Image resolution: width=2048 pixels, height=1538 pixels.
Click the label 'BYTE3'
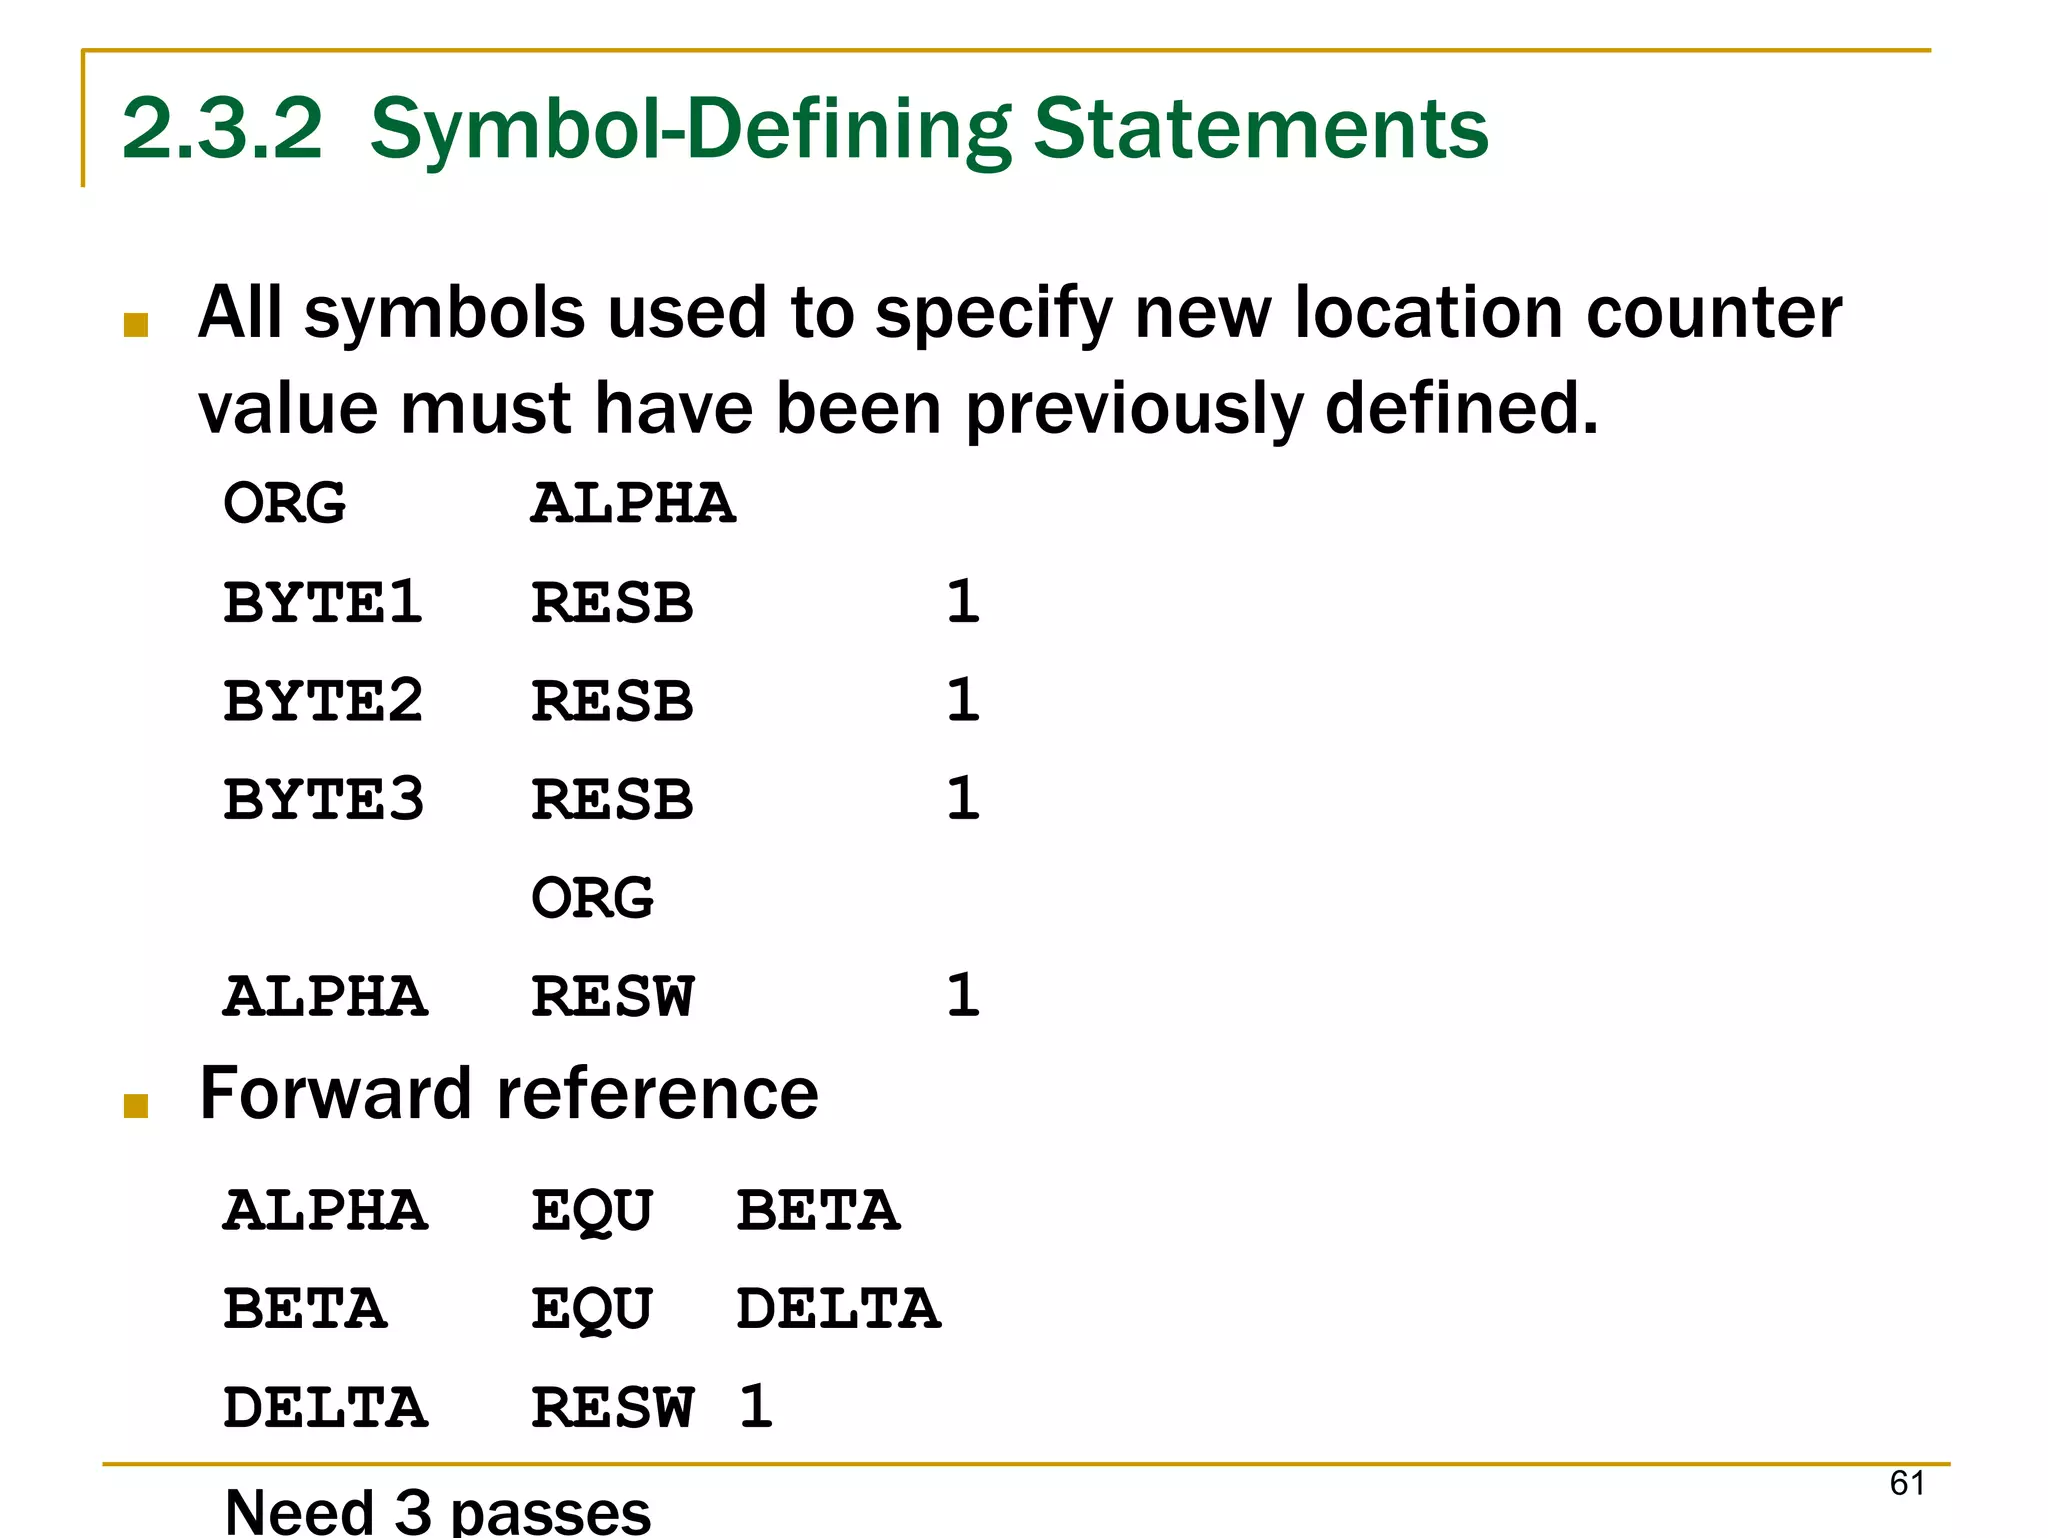click(324, 799)
